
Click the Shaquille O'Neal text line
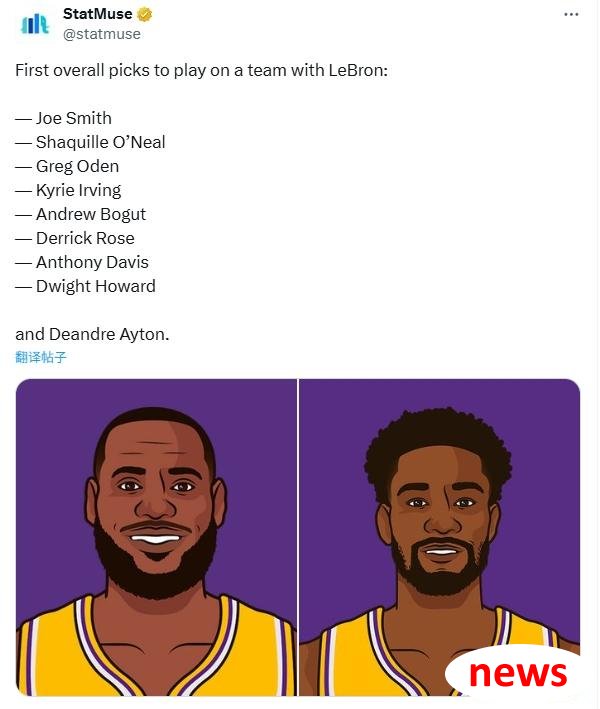90,142
